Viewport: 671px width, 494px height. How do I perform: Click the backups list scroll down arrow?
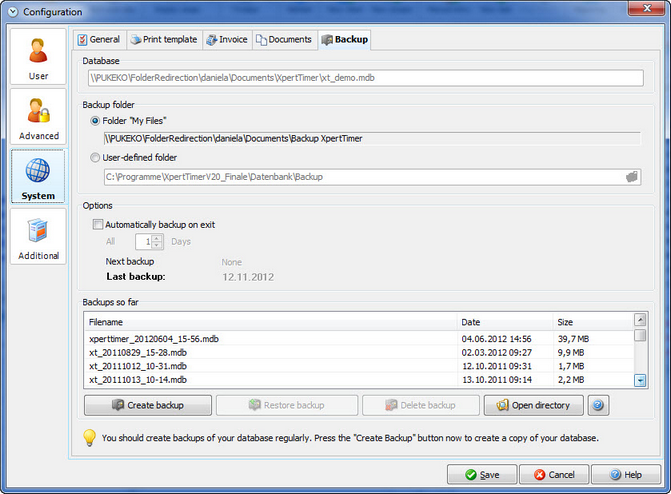(x=640, y=380)
